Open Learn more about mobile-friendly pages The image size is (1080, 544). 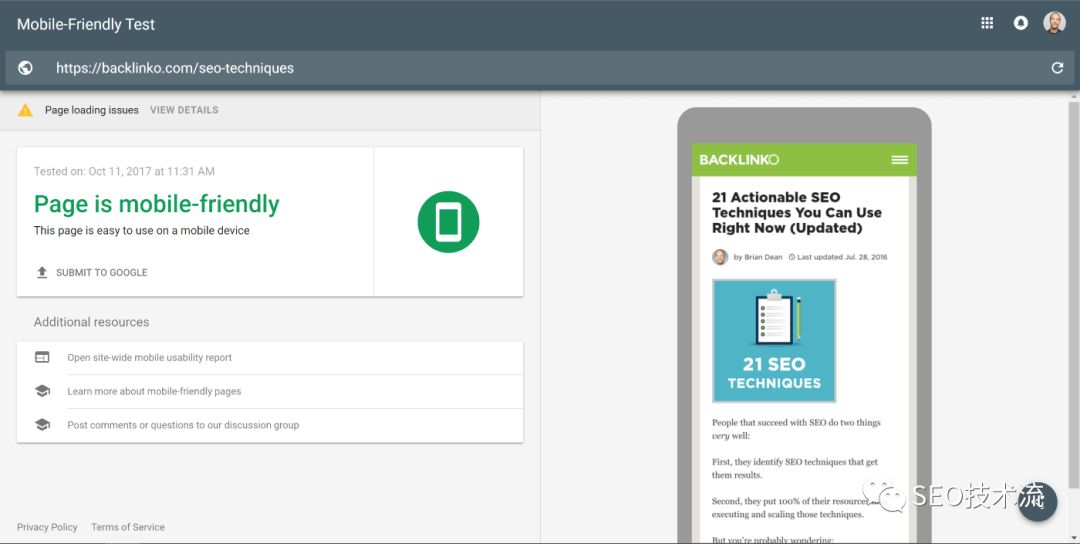(x=154, y=391)
